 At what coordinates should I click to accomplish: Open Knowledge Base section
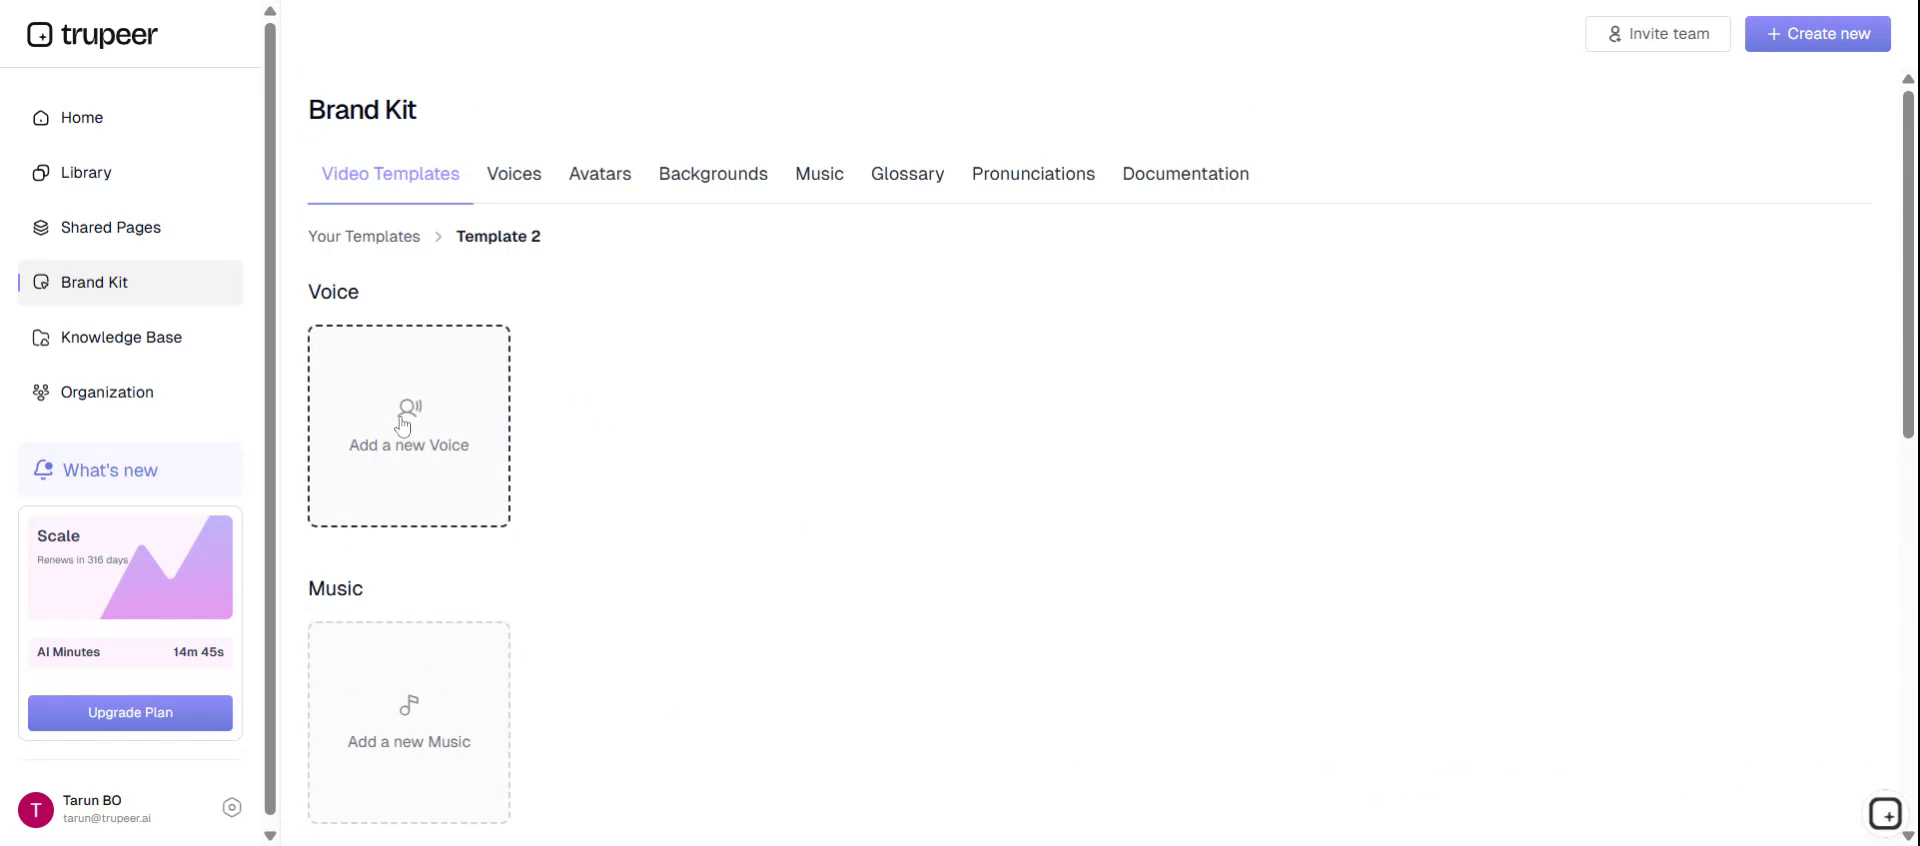pyautogui.click(x=130, y=338)
